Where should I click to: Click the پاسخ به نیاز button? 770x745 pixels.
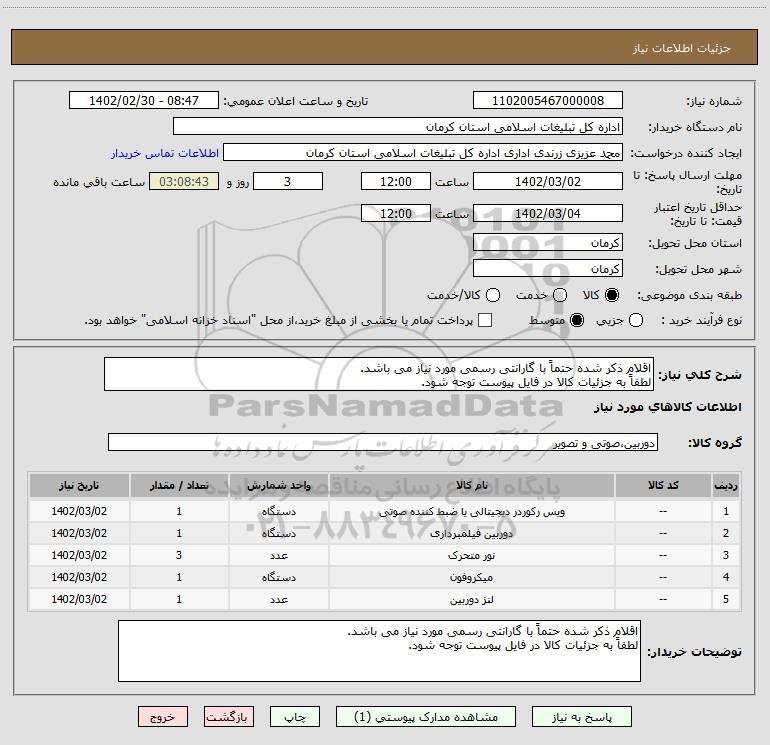click(581, 717)
